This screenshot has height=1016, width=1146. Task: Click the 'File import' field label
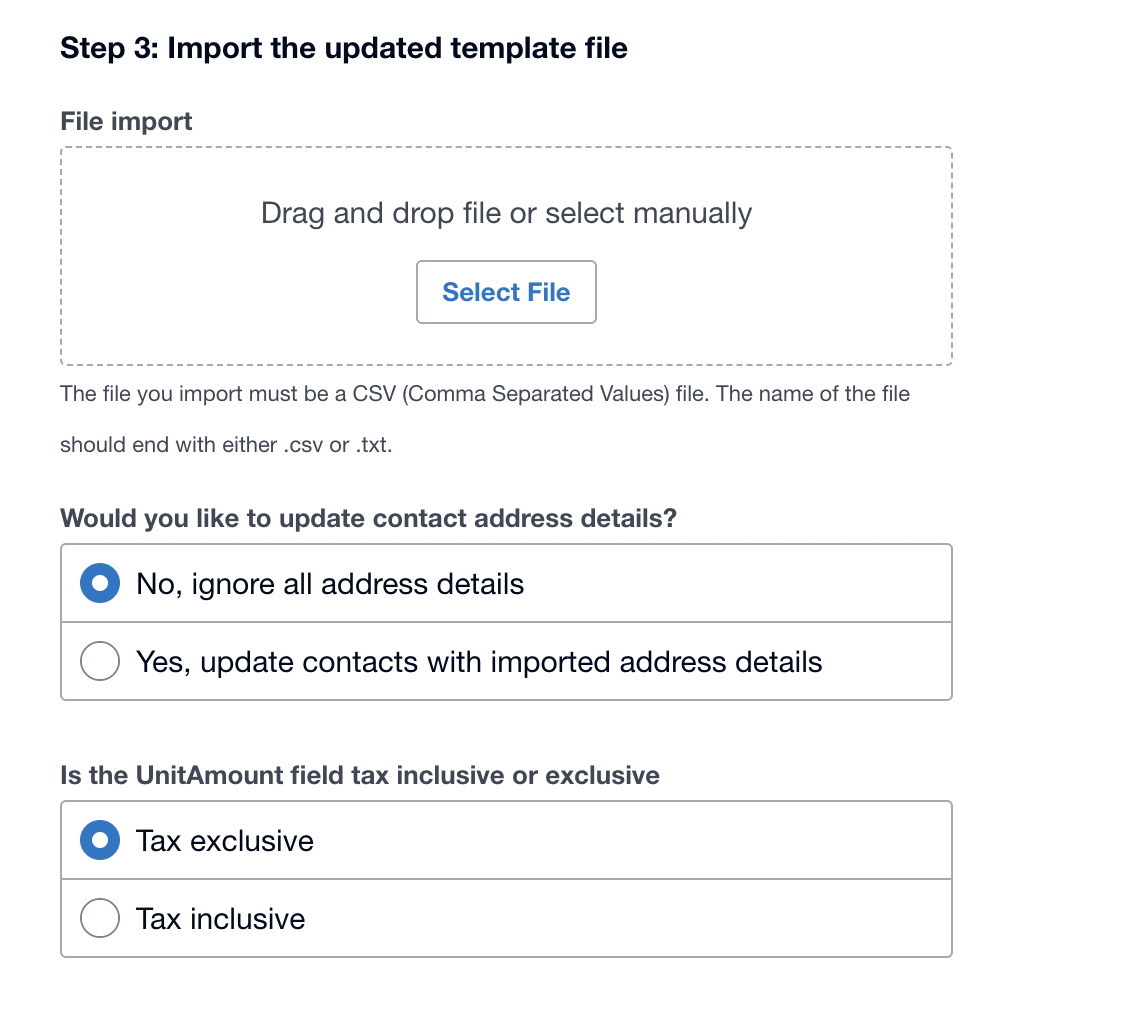coord(126,122)
